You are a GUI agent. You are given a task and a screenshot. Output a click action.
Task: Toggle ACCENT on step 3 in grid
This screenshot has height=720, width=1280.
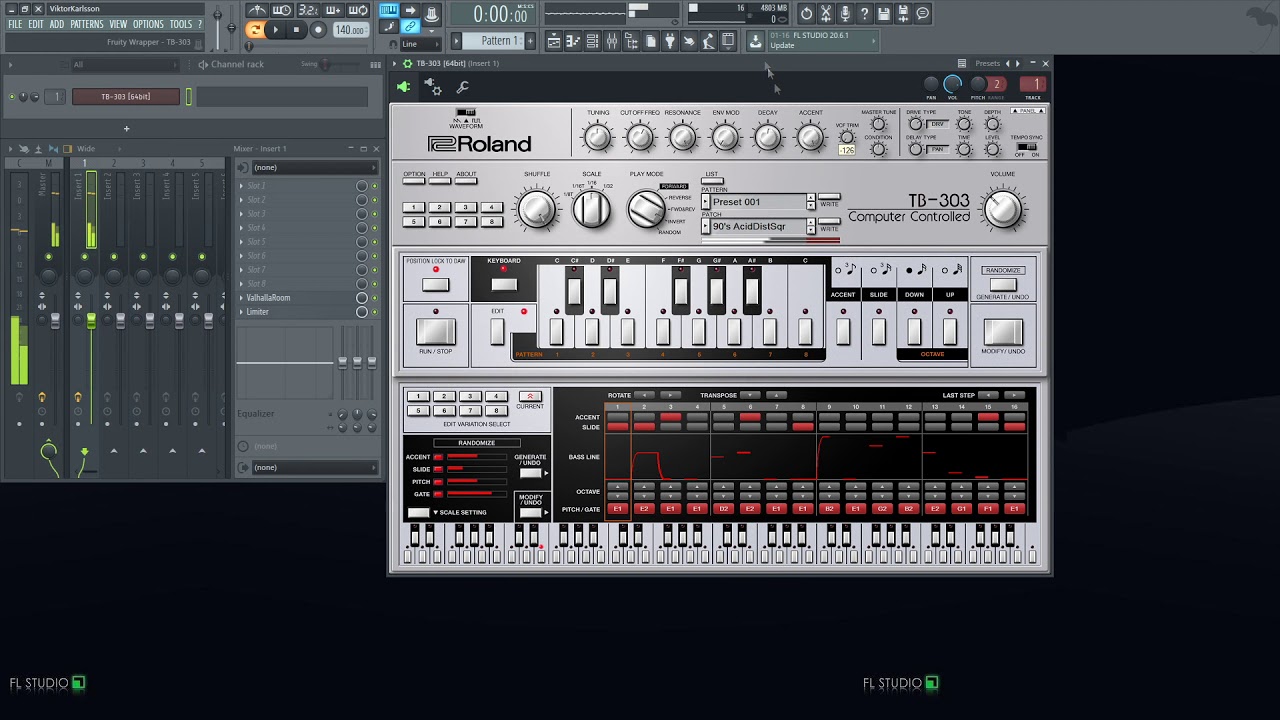(670, 417)
